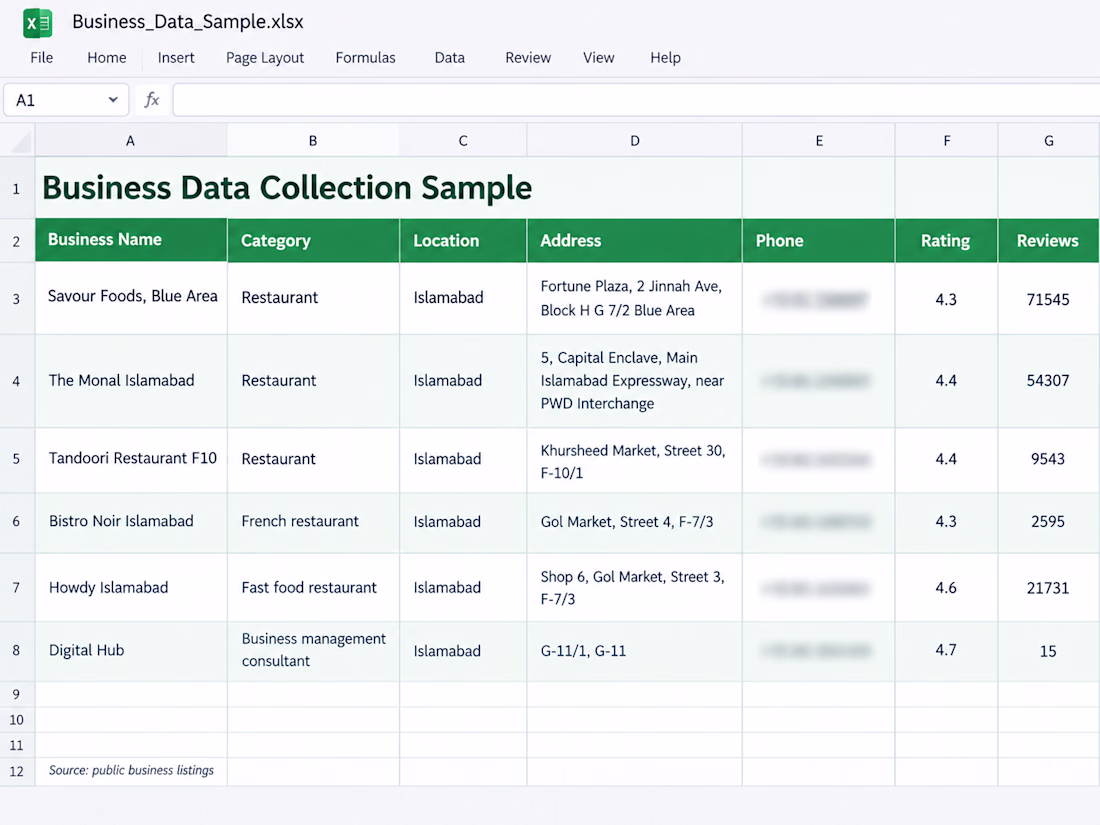Click the 'Business Name' header cell
Image resolution: width=1100 pixels, height=825 pixels.
pyautogui.click(x=131, y=240)
